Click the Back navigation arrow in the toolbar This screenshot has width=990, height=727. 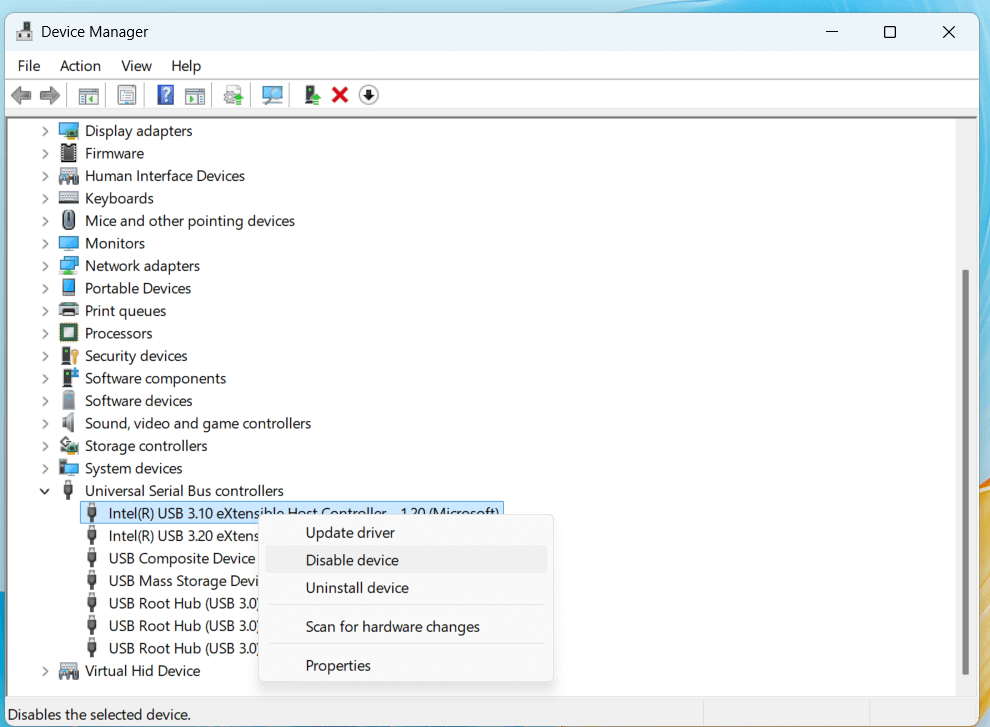point(21,94)
